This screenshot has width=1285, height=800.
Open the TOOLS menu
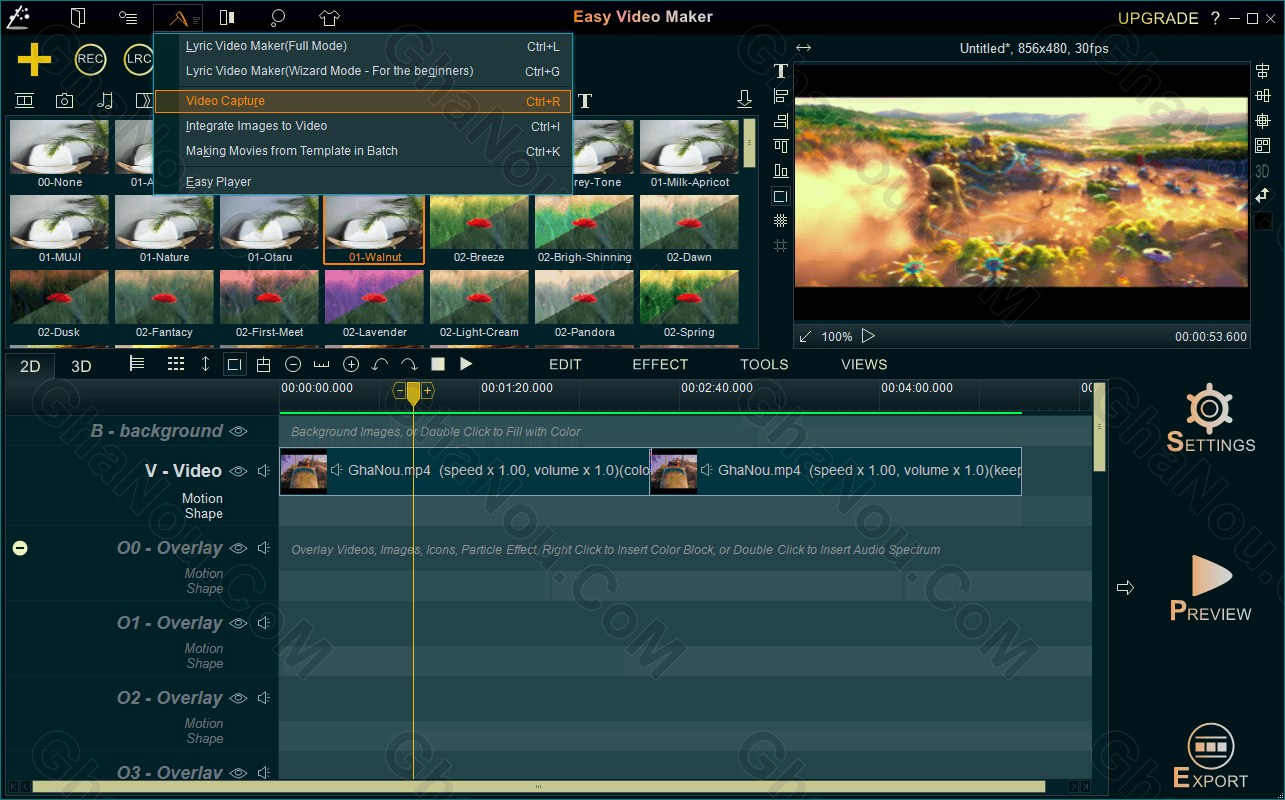pyautogui.click(x=764, y=364)
